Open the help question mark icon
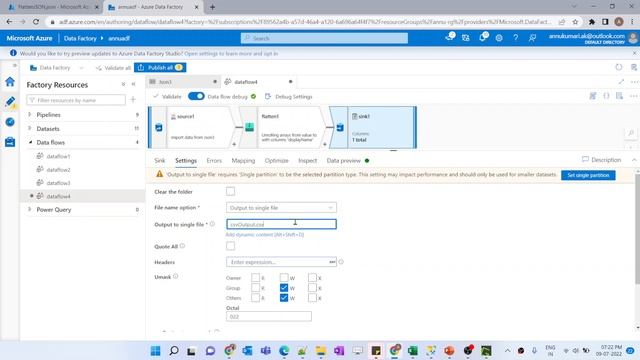This screenshot has width=640, height=360. (x=516, y=38)
